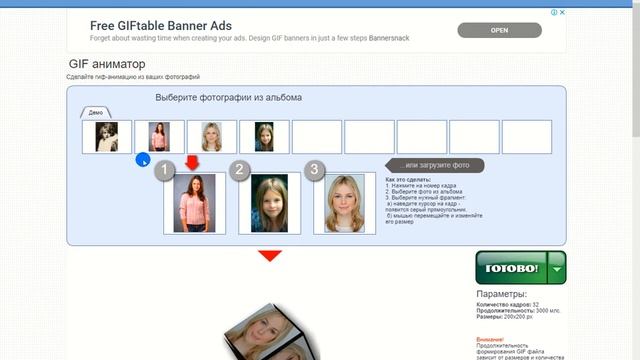Click the frame number 1 circle

164,170
